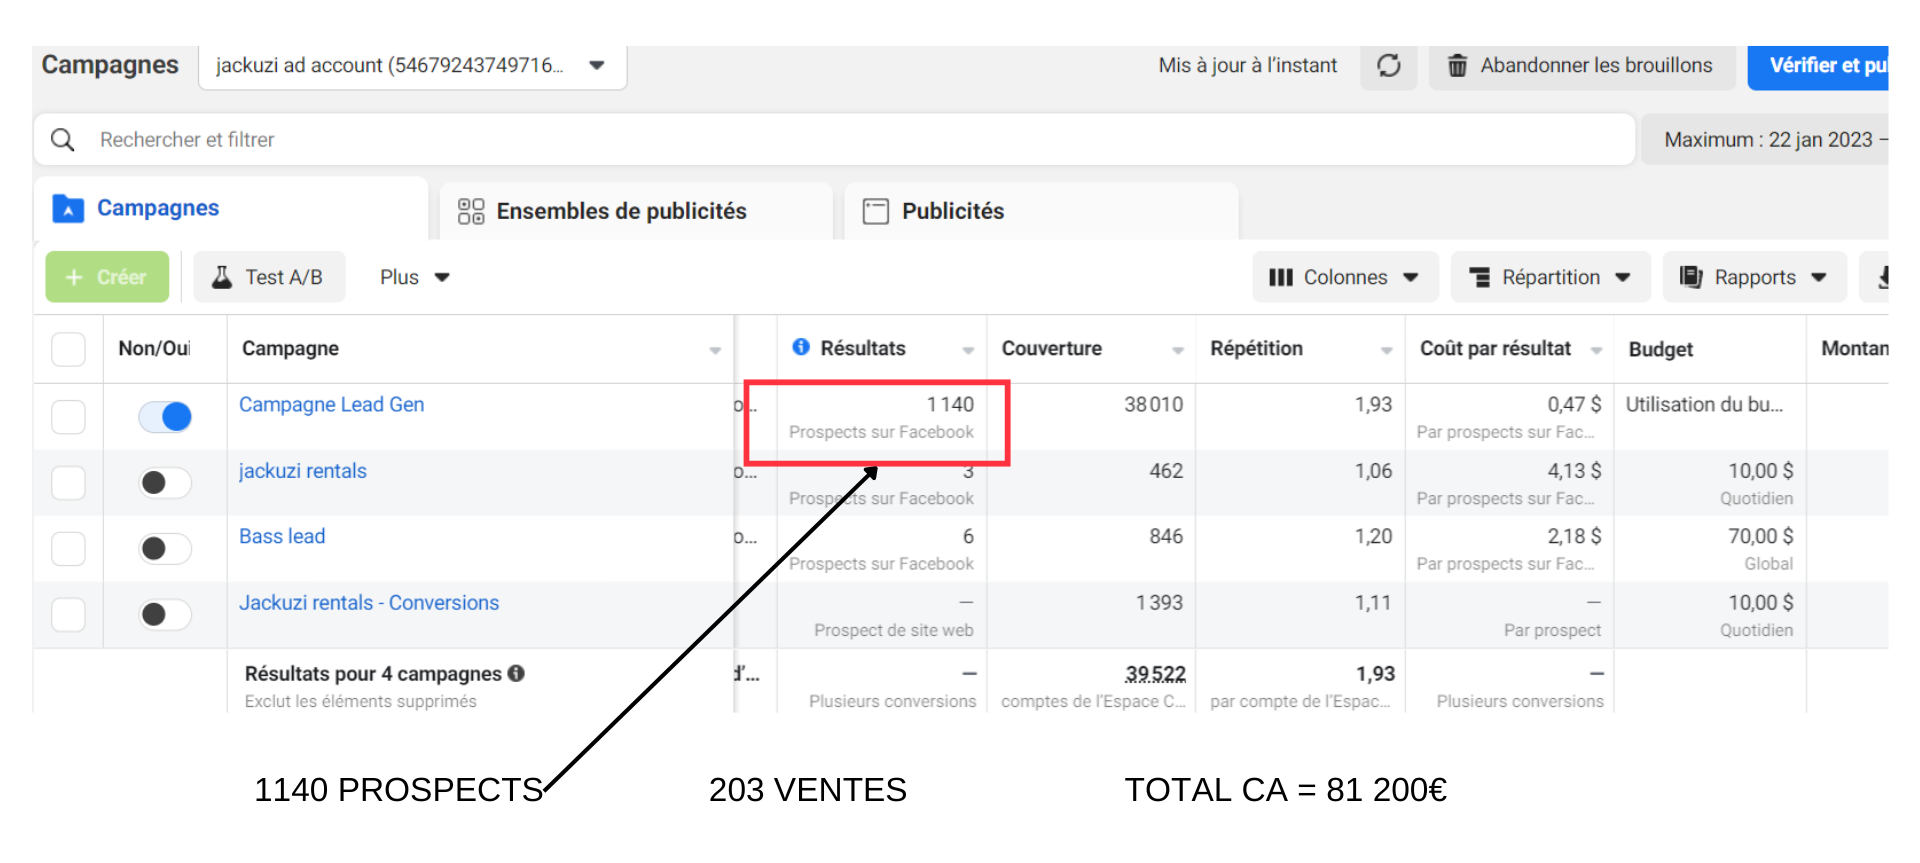Image resolution: width=1920 pixels, height=863 pixels.
Task: Open jackuzi rentals campaign link
Action: click(x=303, y=471)
